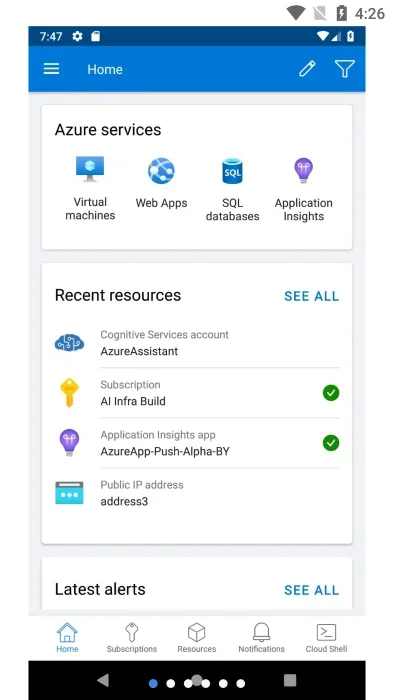The height and width of the screenshot is (700, 394).
Task: Tap the Home title text
Action: click(x=105, y=69)
